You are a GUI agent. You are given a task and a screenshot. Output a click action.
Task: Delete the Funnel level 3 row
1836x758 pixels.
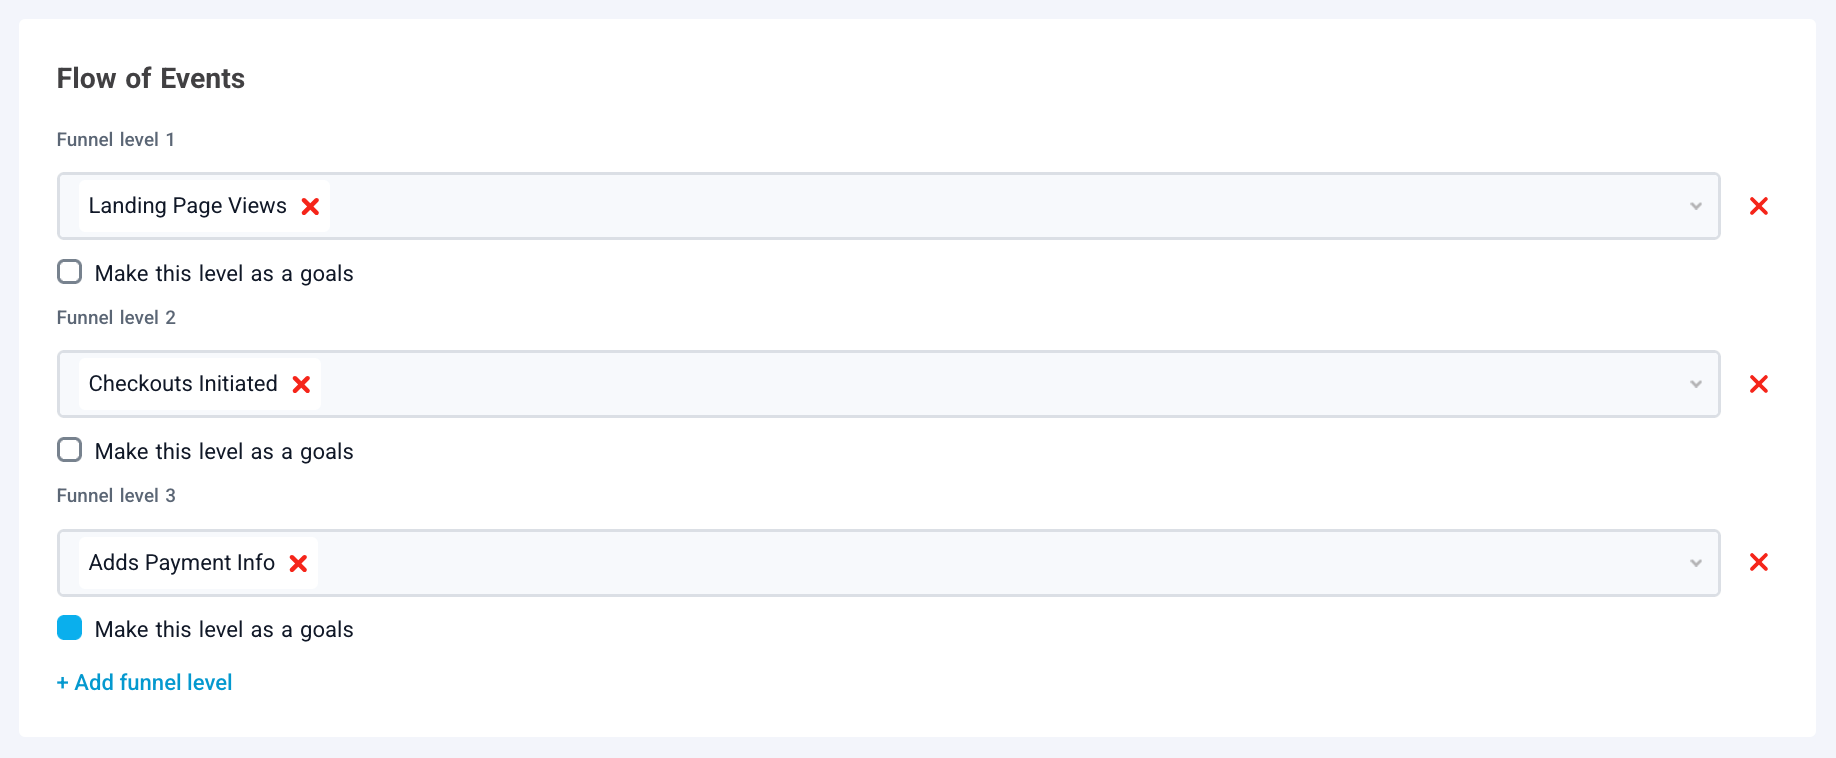[x=1758, y=563]
